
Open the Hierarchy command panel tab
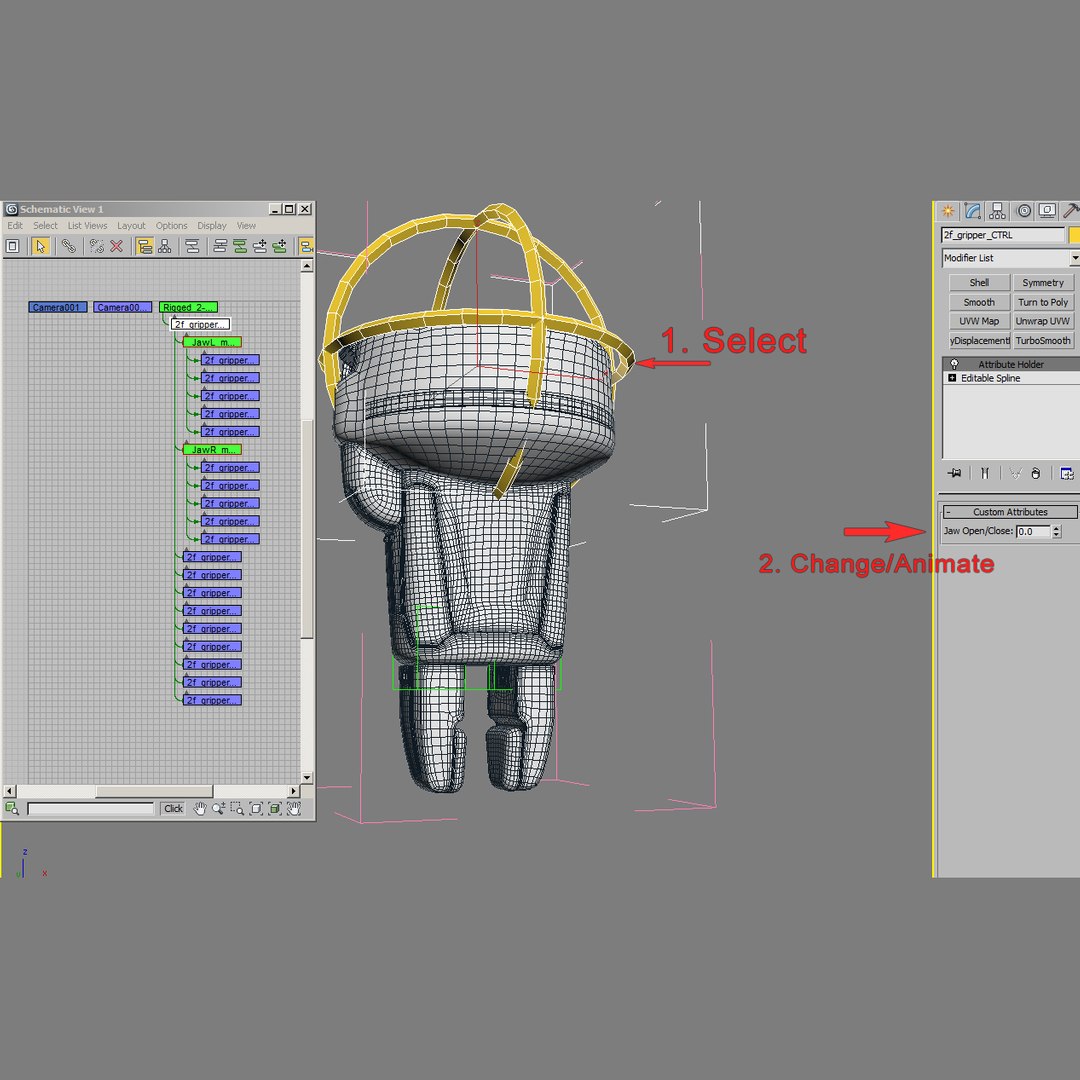(x=997, y=211)
